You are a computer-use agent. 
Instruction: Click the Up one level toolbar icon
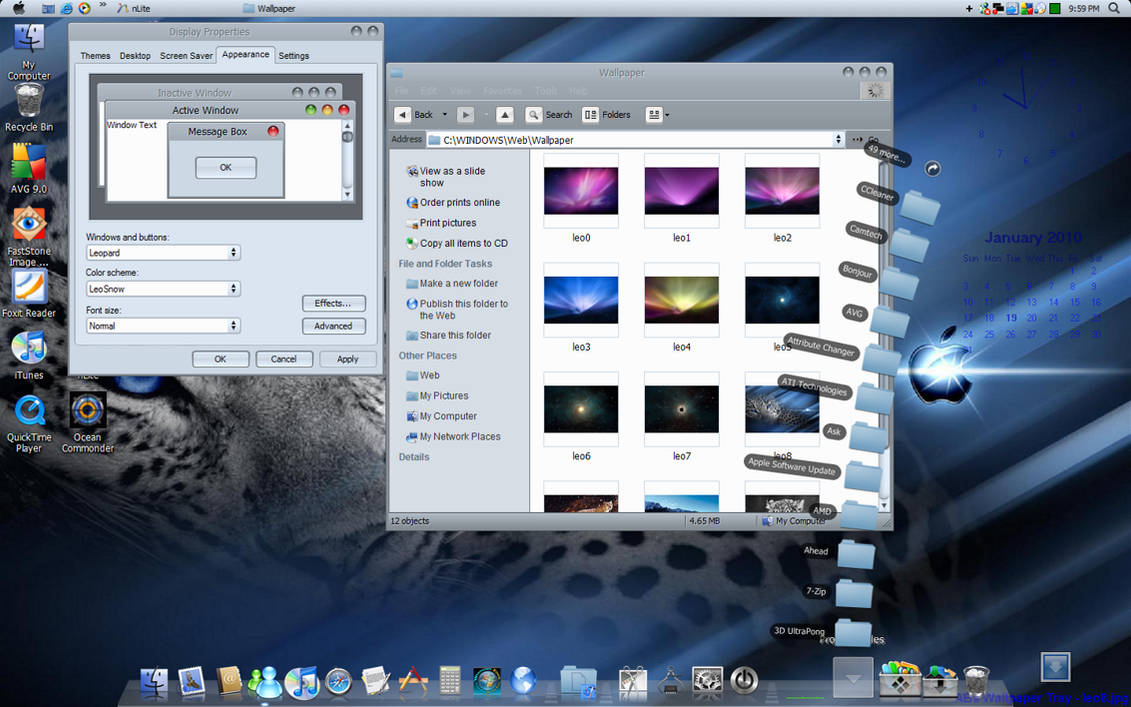point(505,114)
